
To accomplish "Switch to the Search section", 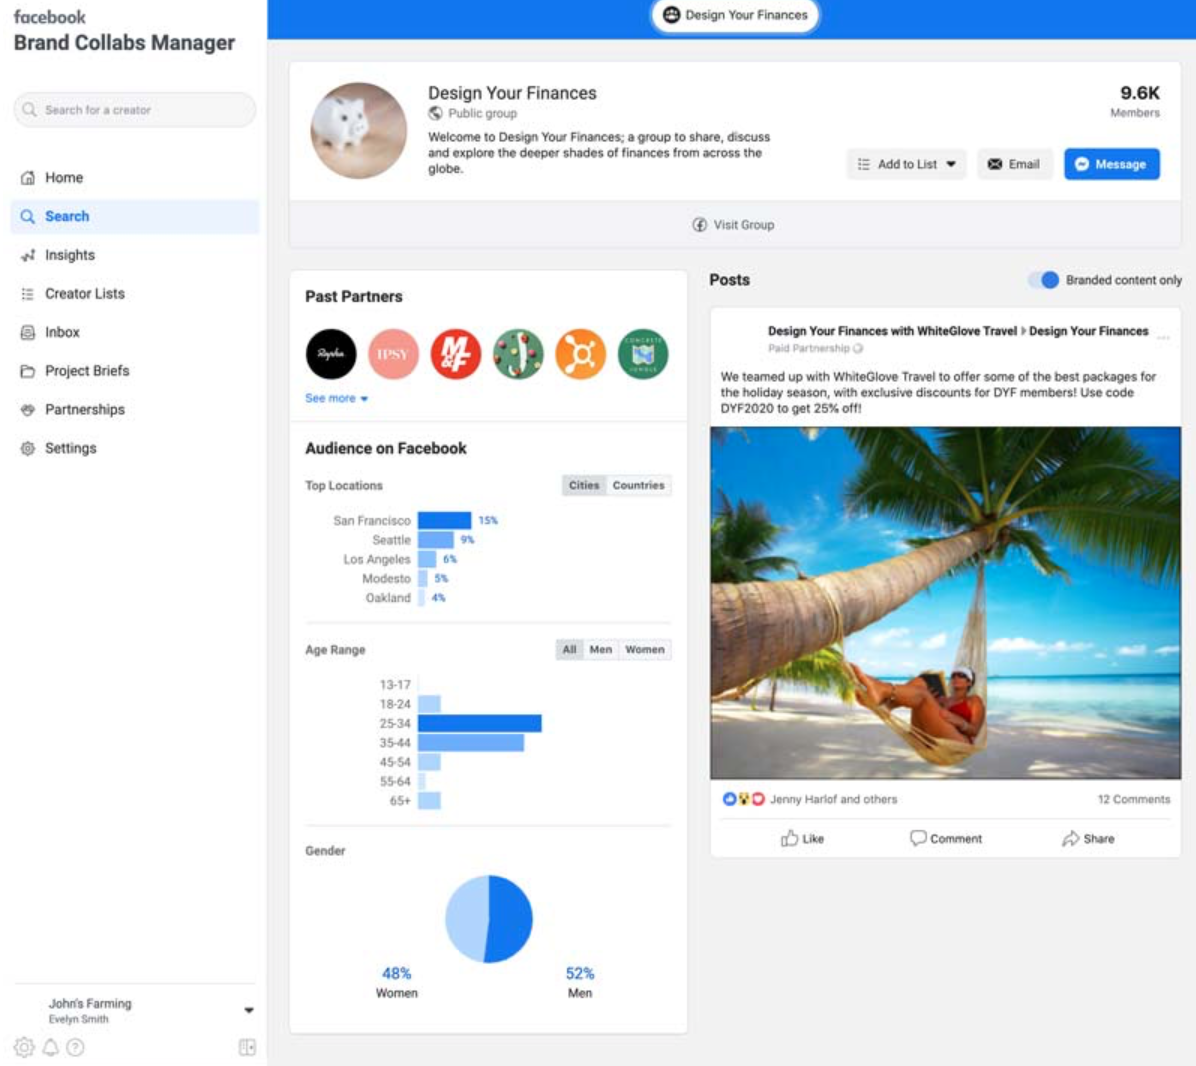I will coord(68,215).
